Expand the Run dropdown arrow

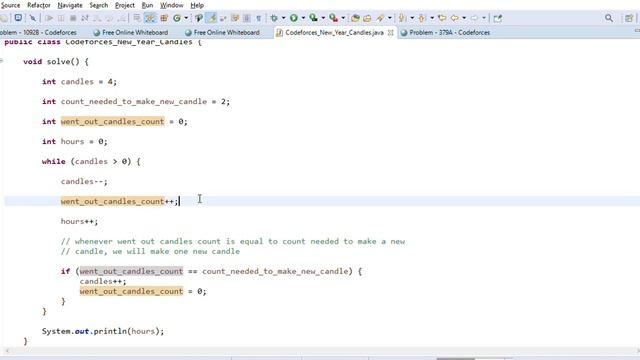coord(303,18)
